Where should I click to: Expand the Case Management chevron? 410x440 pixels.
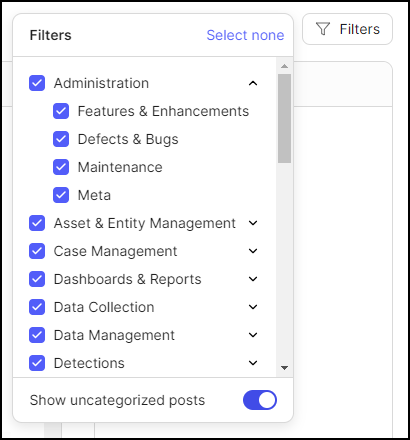[x=253, y=251]
